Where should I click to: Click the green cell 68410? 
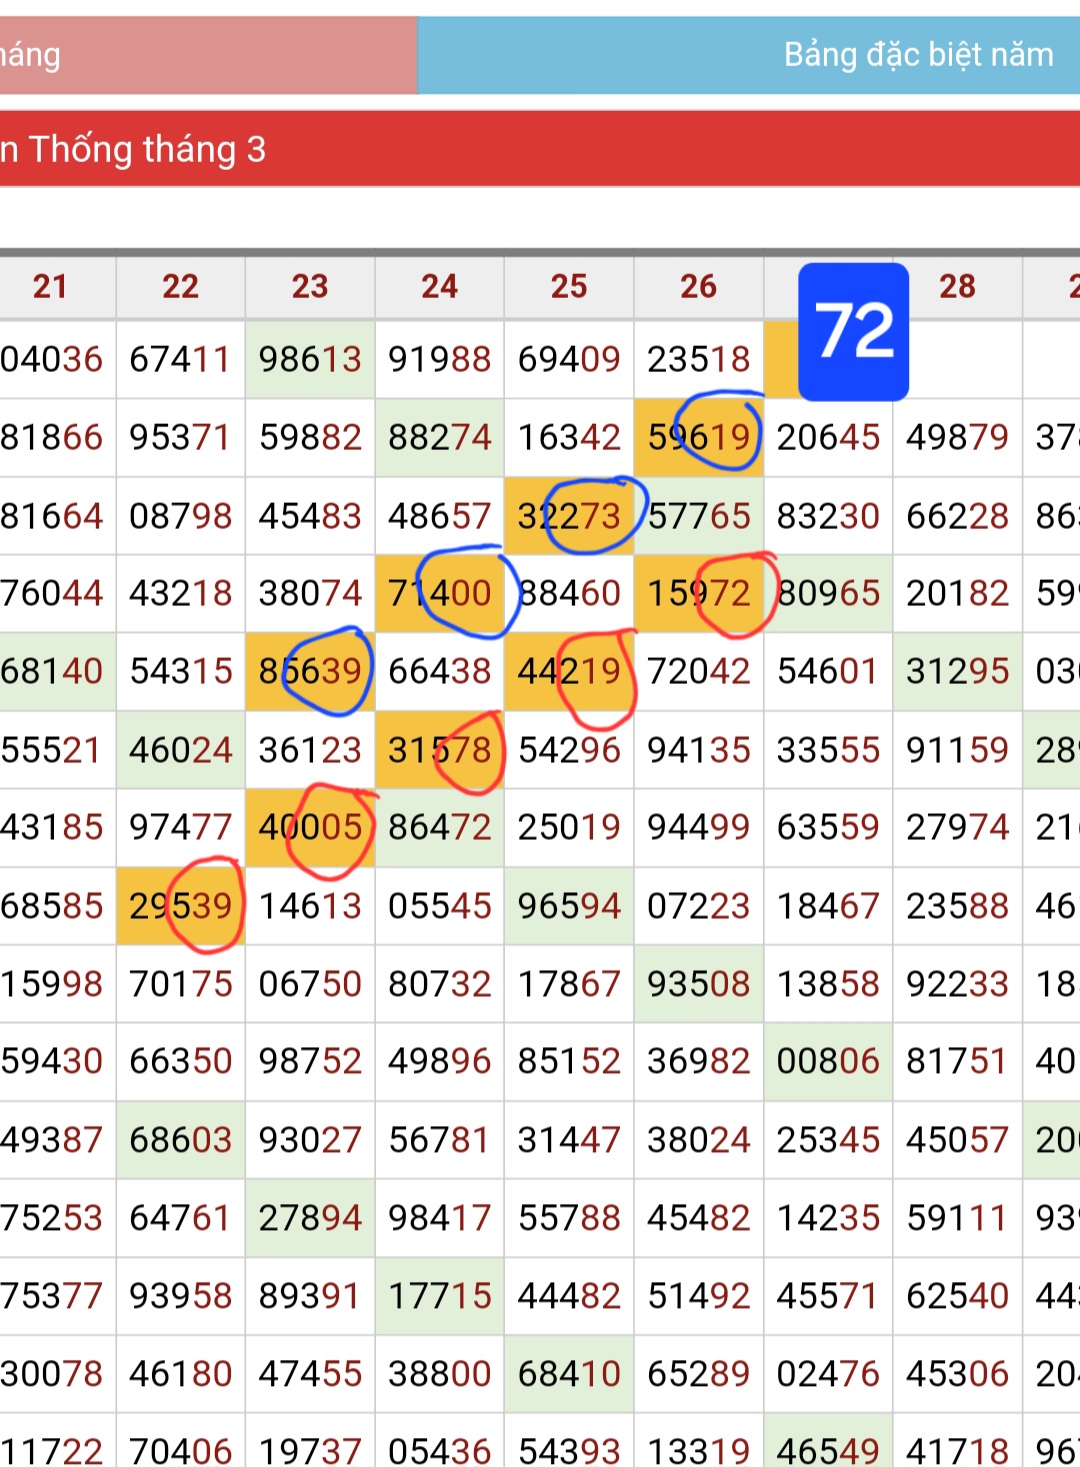[x=569, y=1374]
